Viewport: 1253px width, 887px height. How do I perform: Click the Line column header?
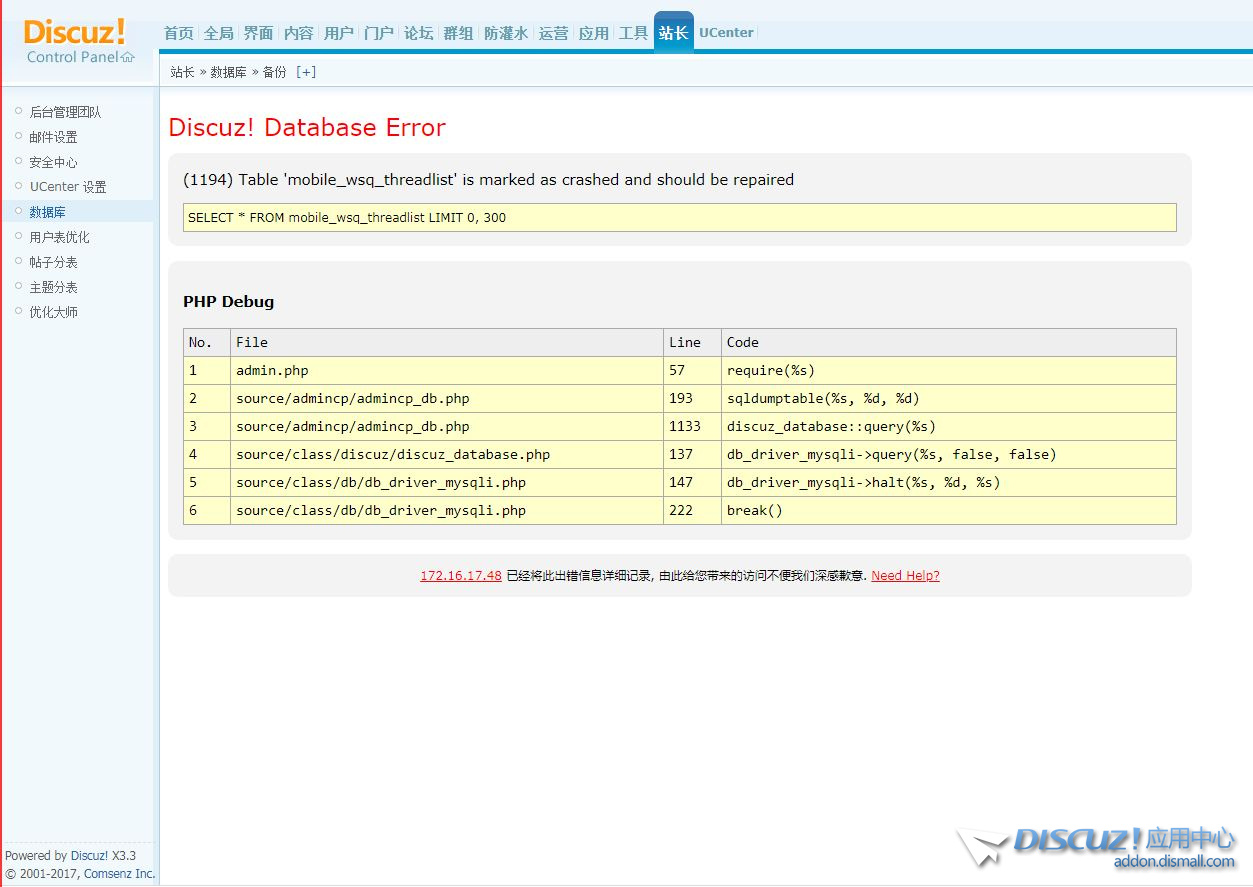[x=692, y=343]
